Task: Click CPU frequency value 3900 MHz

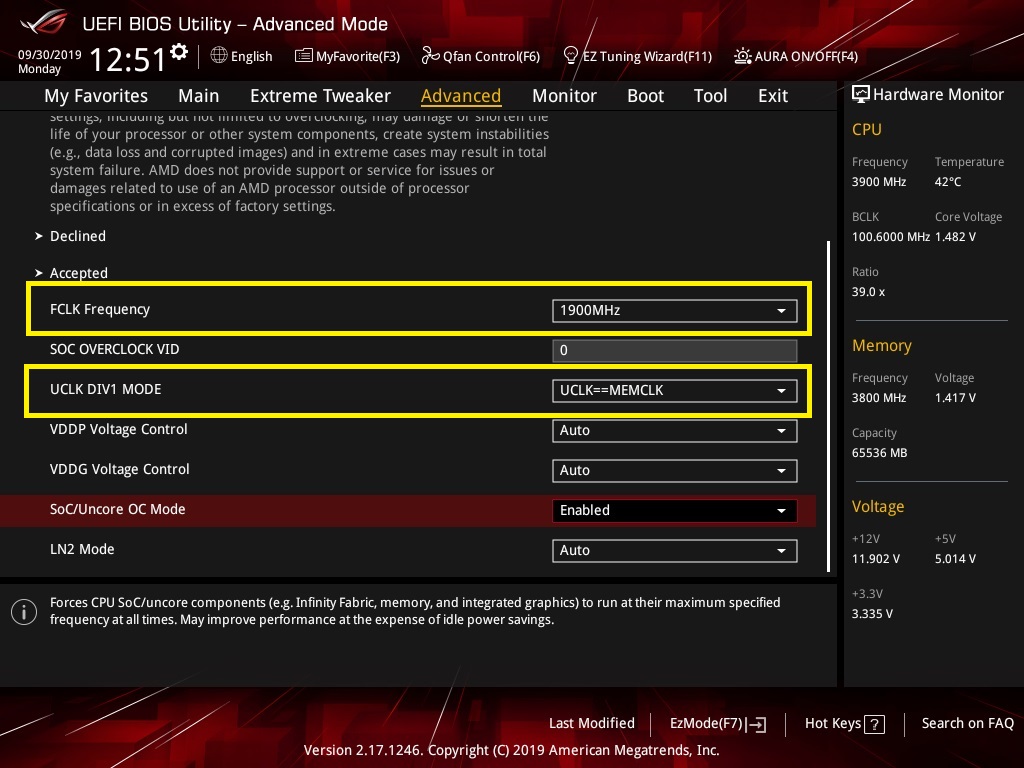Action: pos(878,182)
